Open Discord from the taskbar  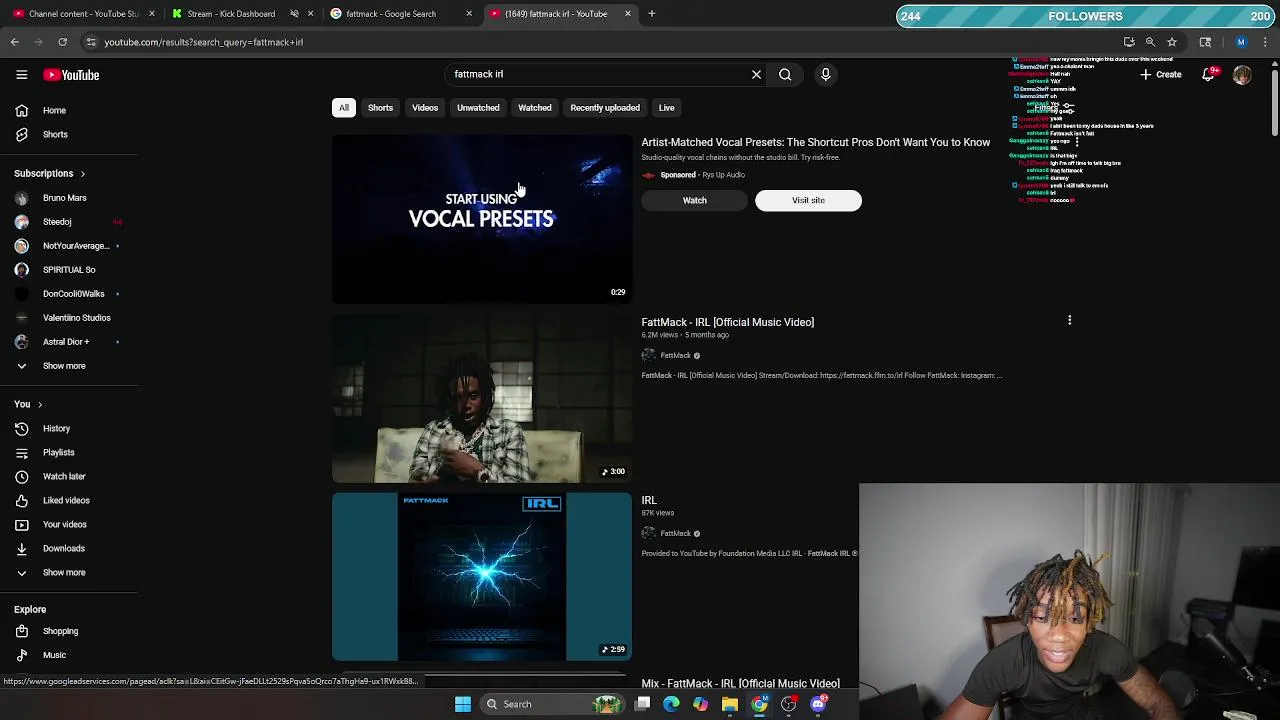coord(819,704)
